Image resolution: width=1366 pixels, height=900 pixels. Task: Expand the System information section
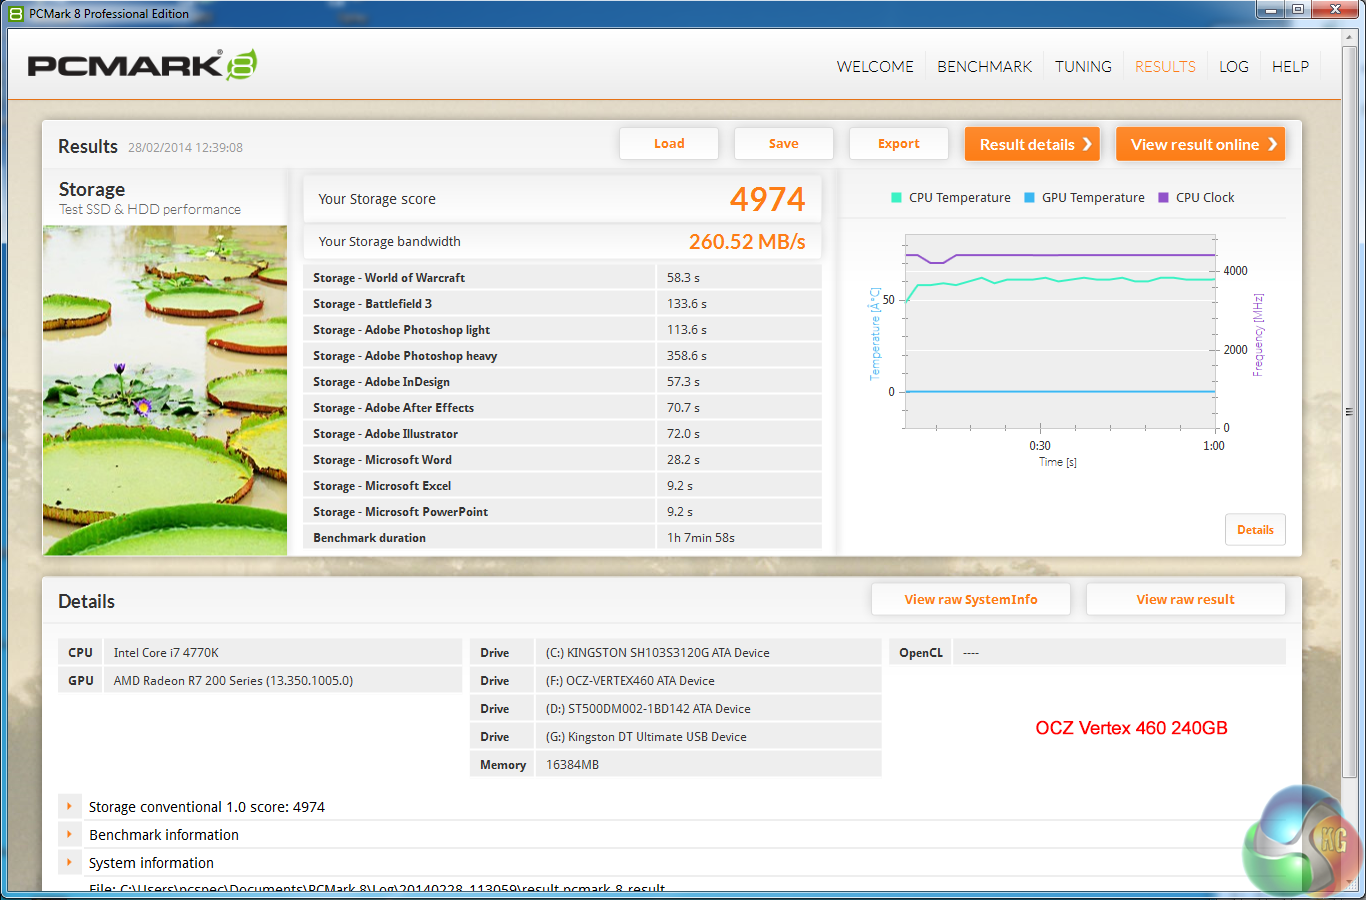tap(69, 862)
